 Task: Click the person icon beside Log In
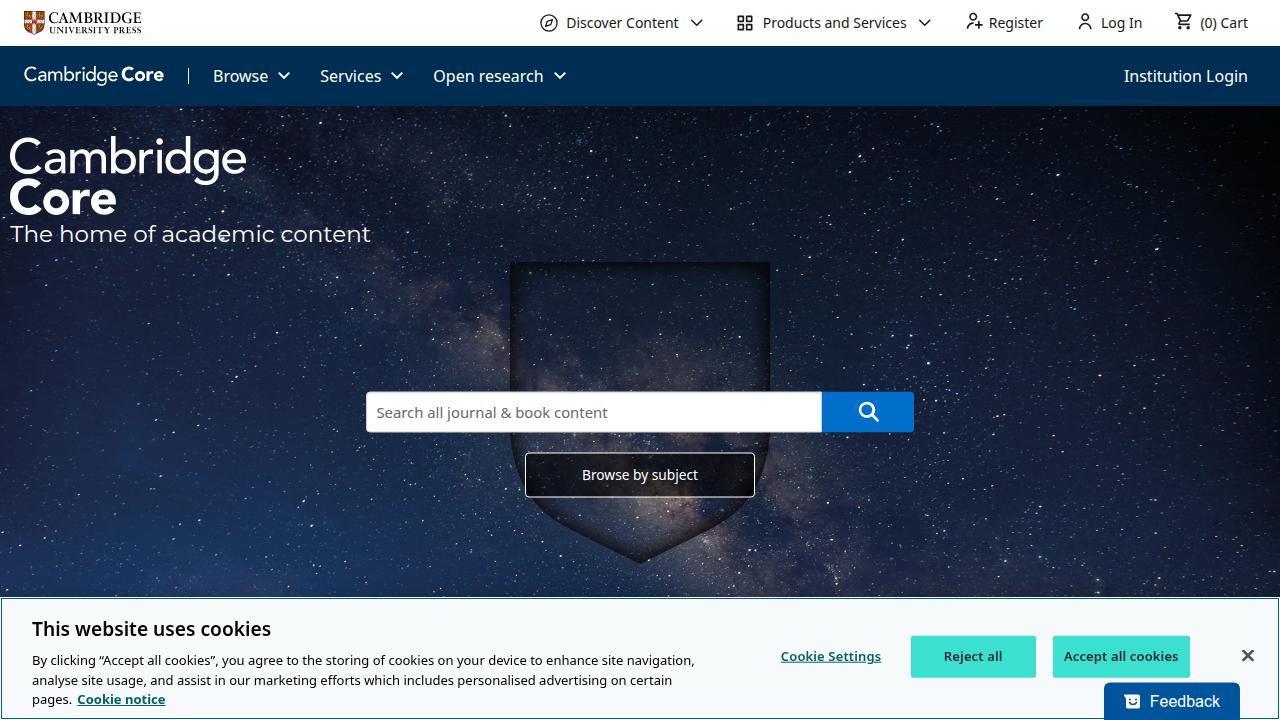click(x=1085, y=22)
